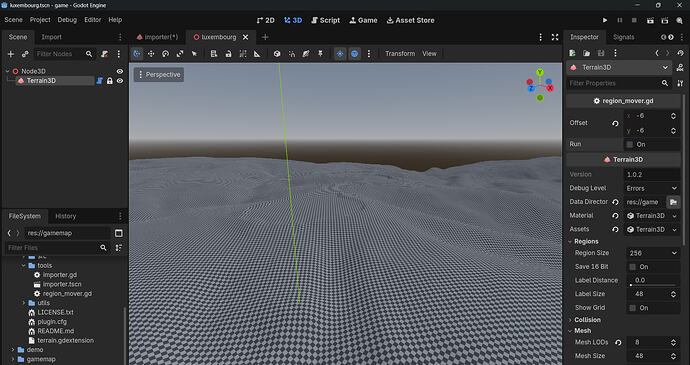Open the list selectable nodes tool
This screenshot has width=690, height=365.
(x=214, y=54)
